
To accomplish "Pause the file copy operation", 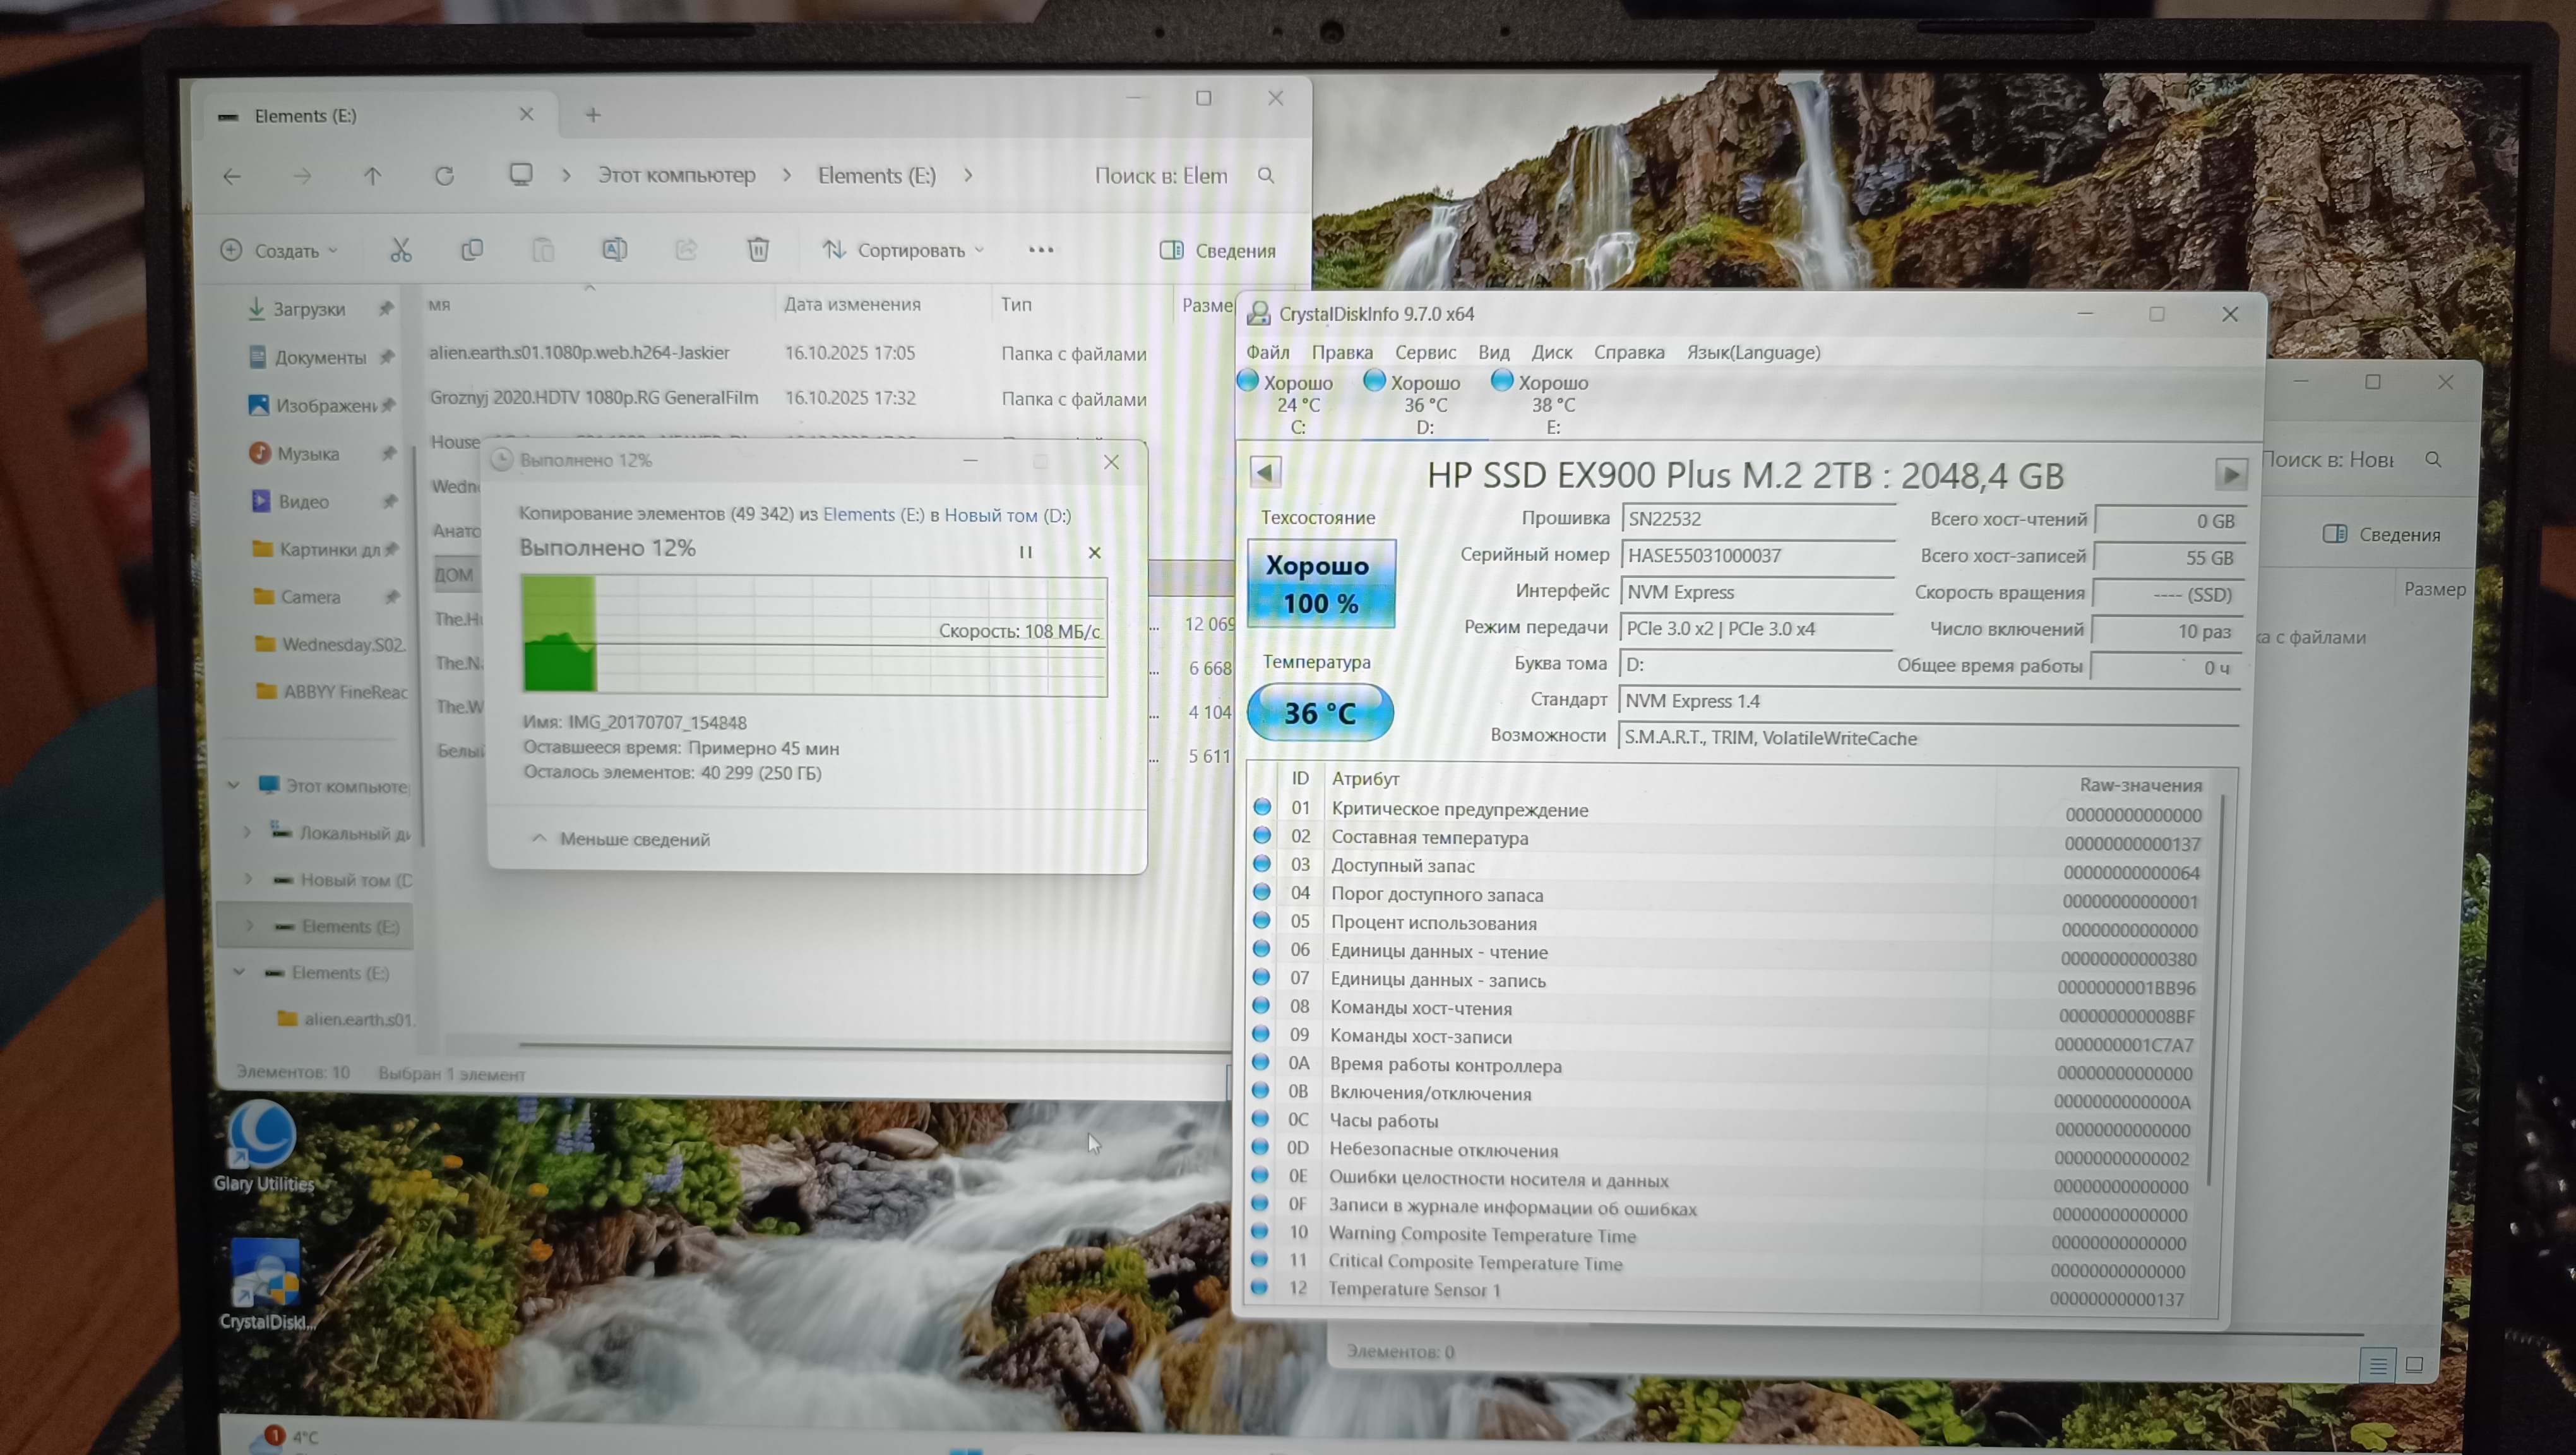I will tap(1025, 552).
